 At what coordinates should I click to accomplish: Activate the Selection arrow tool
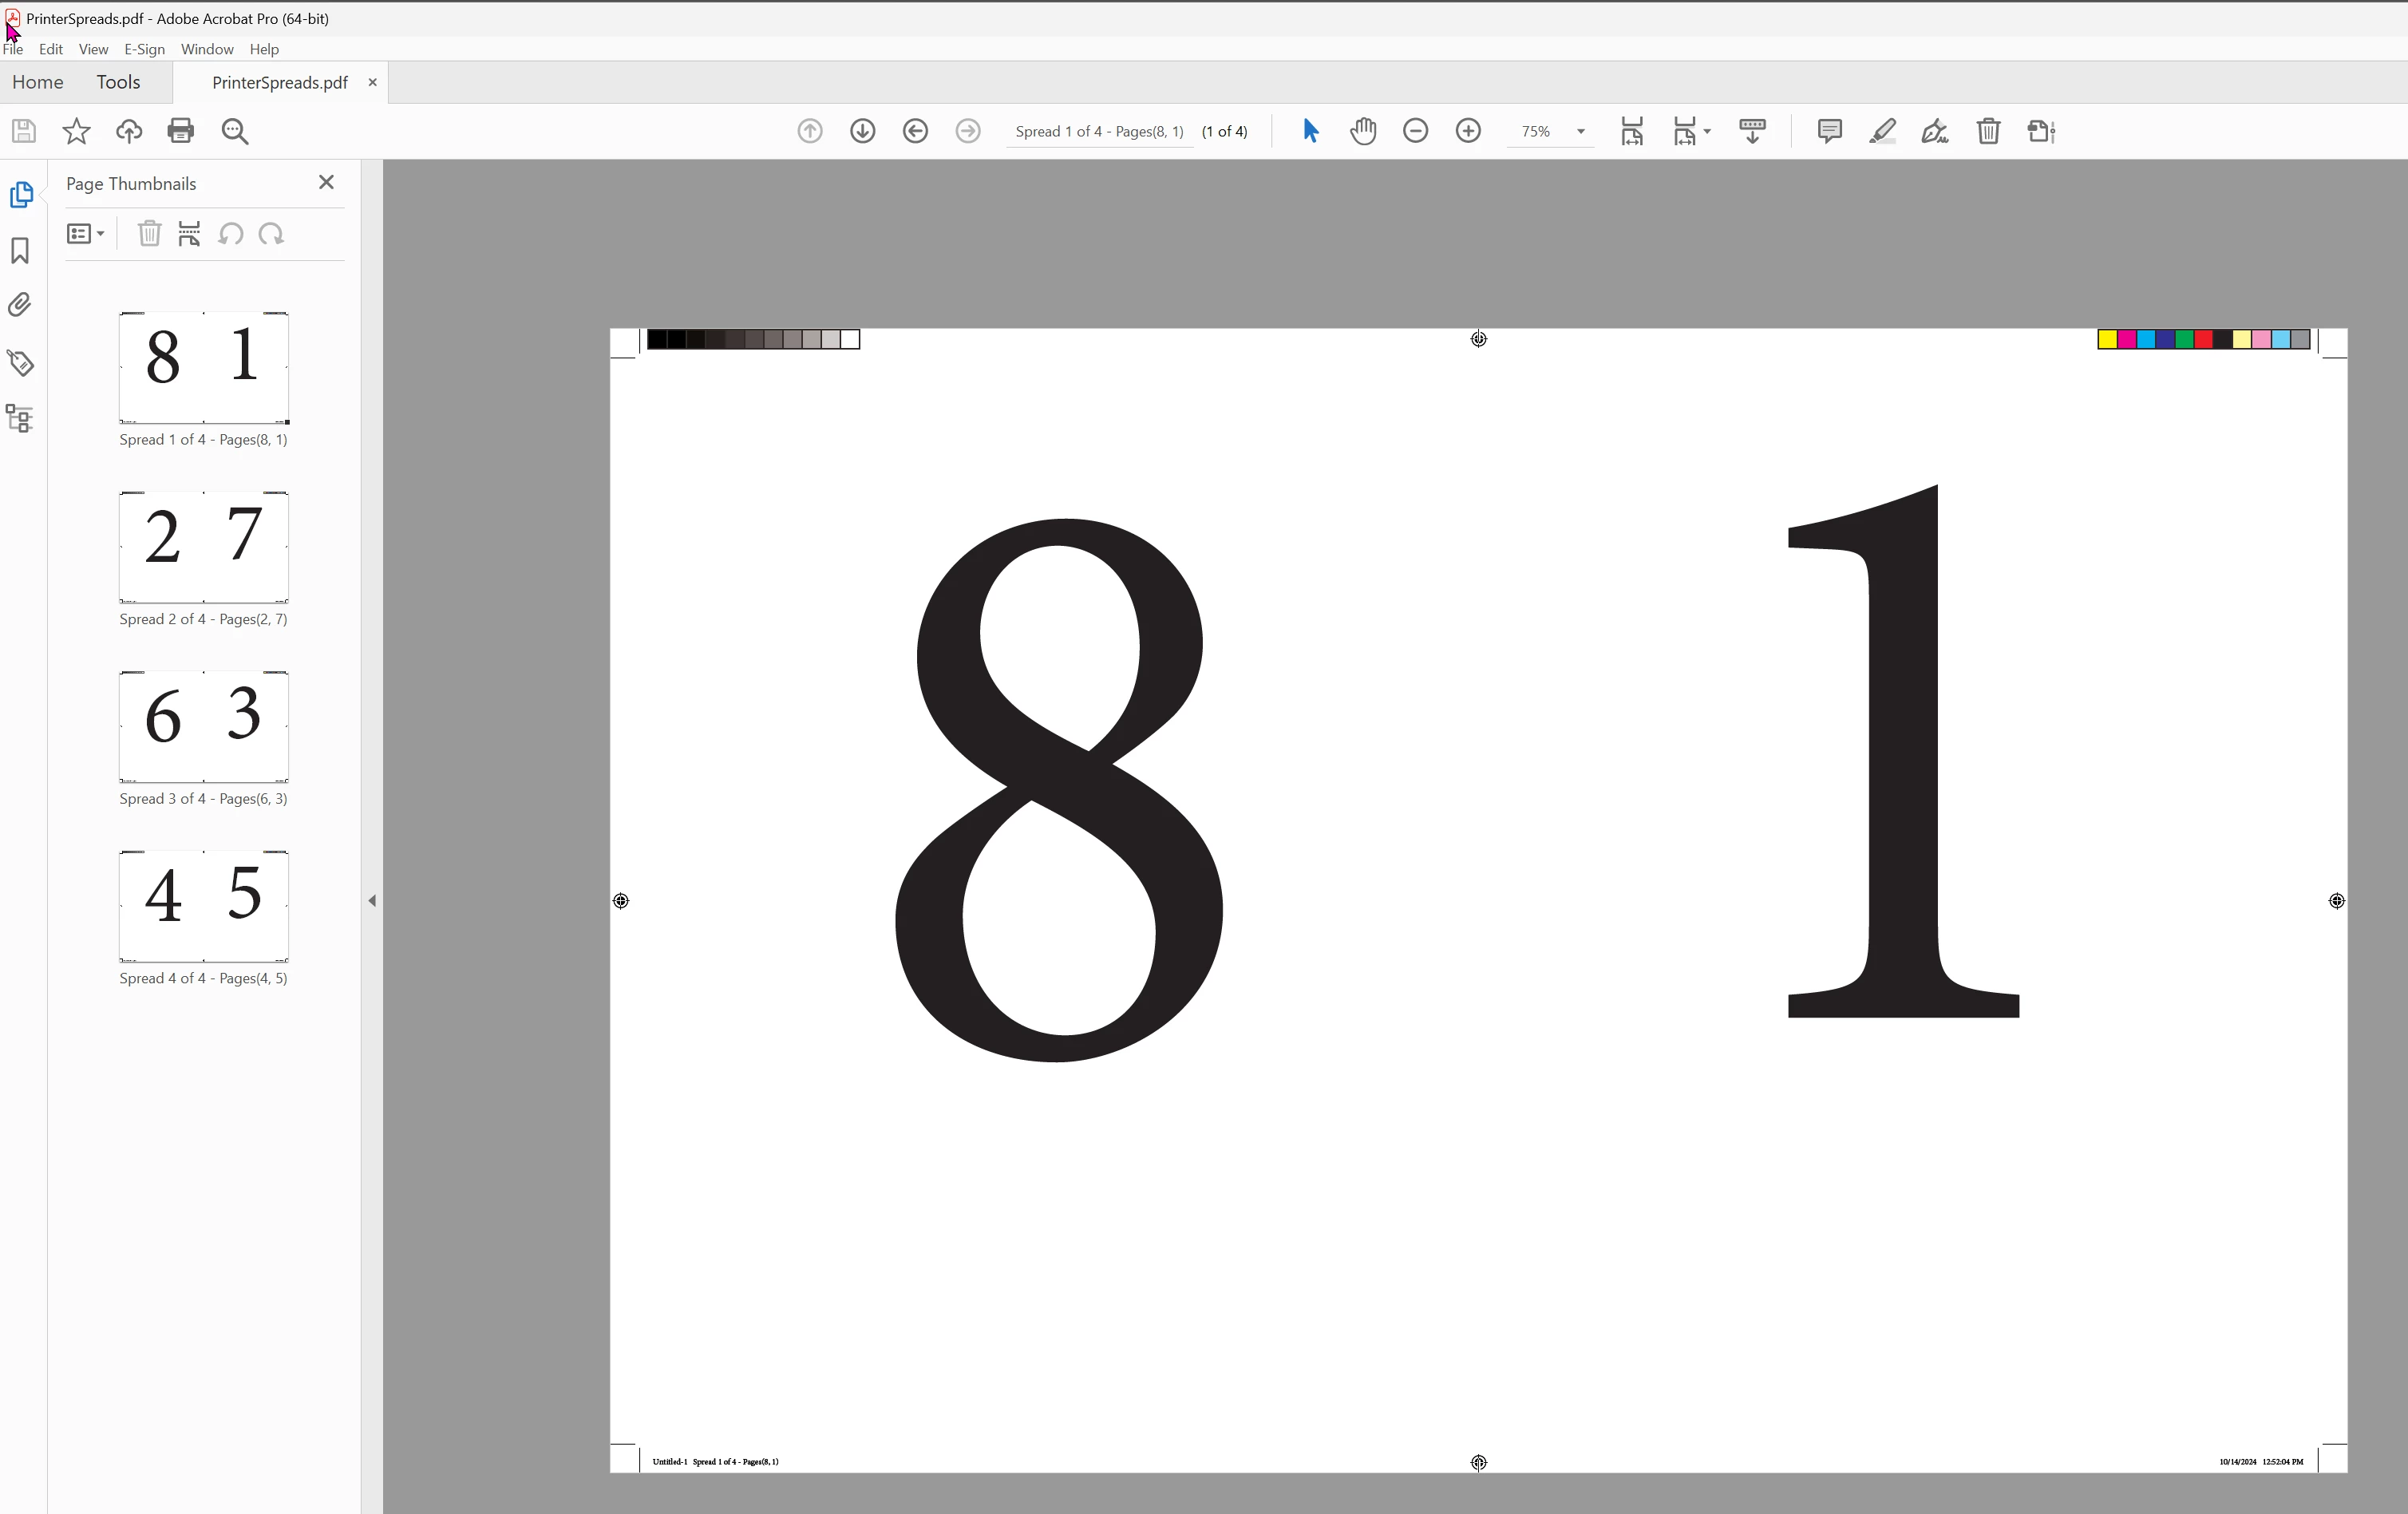pos(1311,131)
